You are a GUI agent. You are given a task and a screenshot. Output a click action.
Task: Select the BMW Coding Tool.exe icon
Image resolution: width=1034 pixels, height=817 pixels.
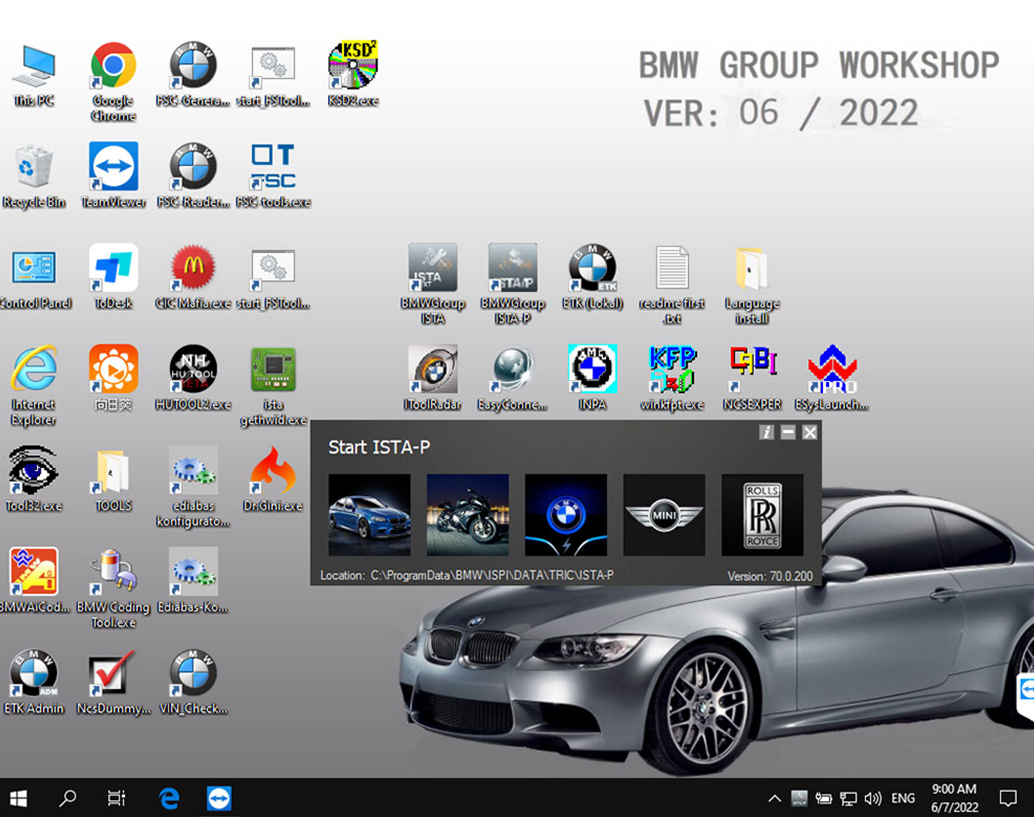tap(113, 588)
